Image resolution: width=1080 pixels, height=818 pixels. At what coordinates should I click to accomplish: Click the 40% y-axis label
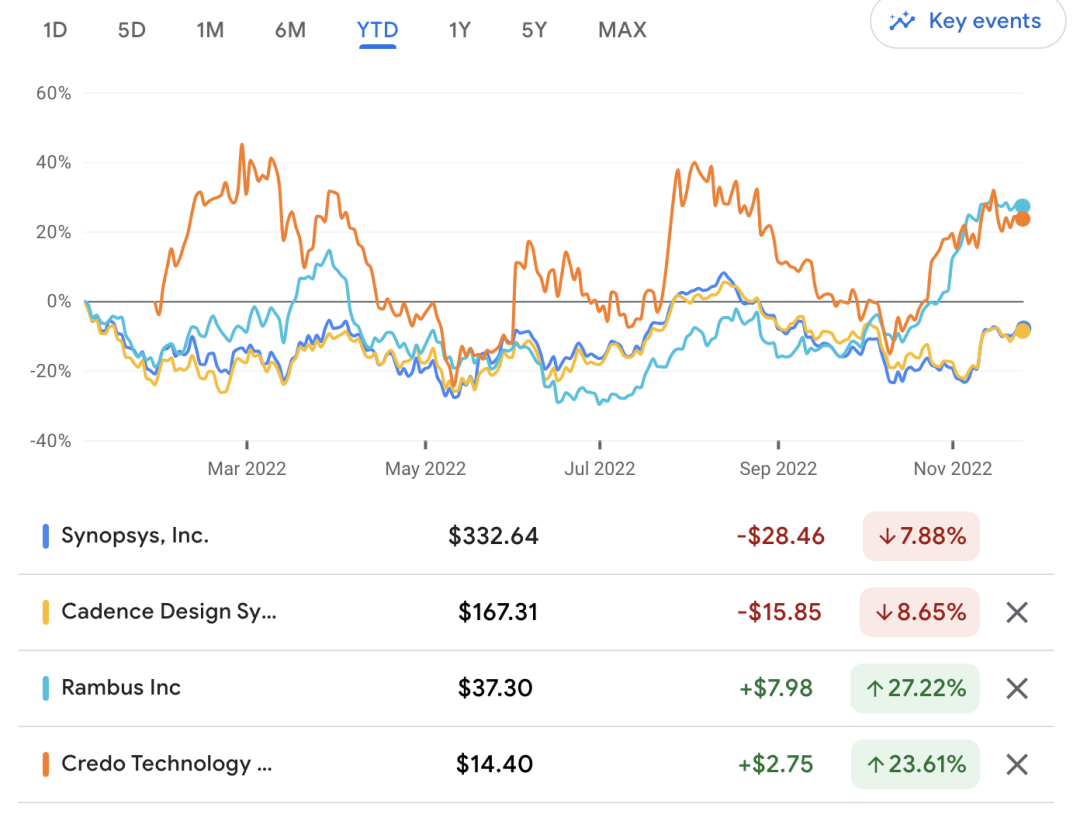pos(53,162)
